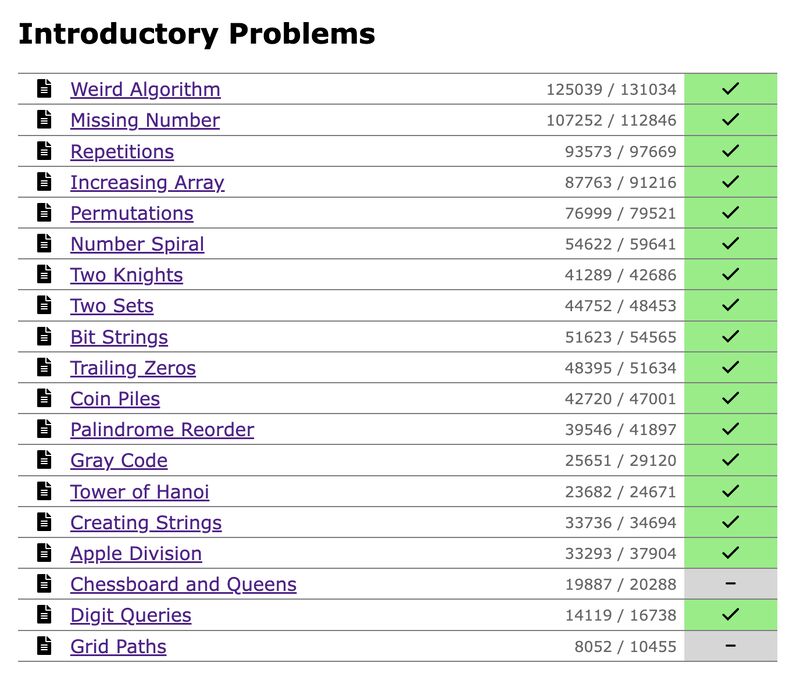Open Chessboard and Queens problem
This screenshot has width=800, height=684.
pos(183,584)
